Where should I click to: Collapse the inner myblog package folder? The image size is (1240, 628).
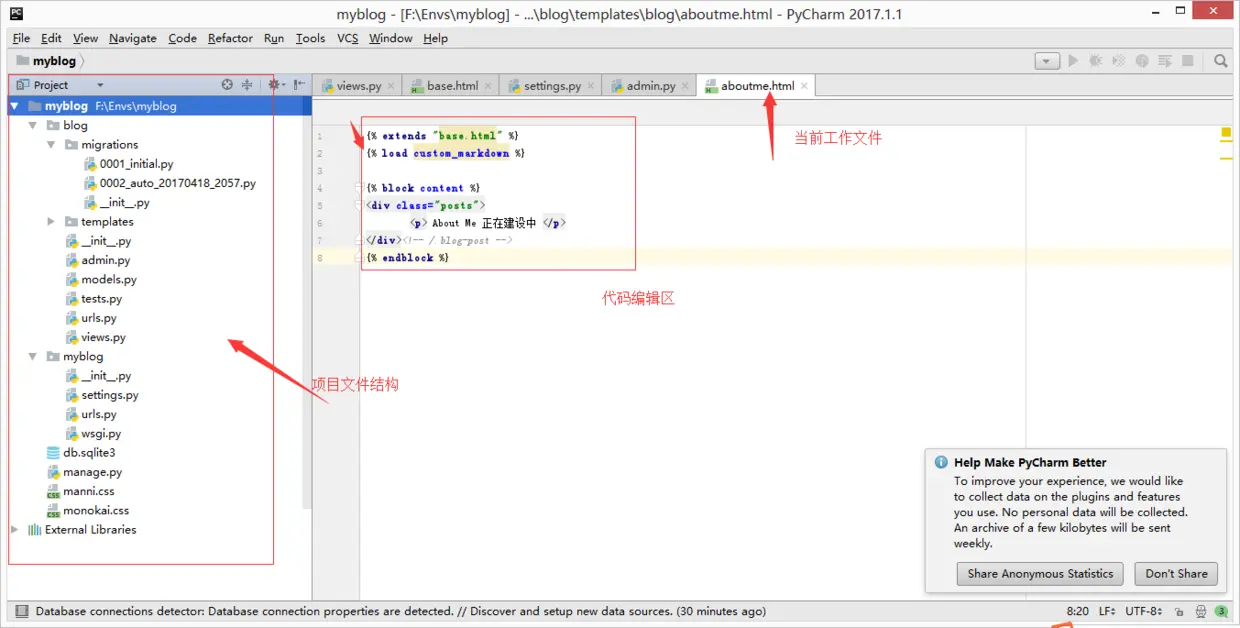[x=33, y=357]
